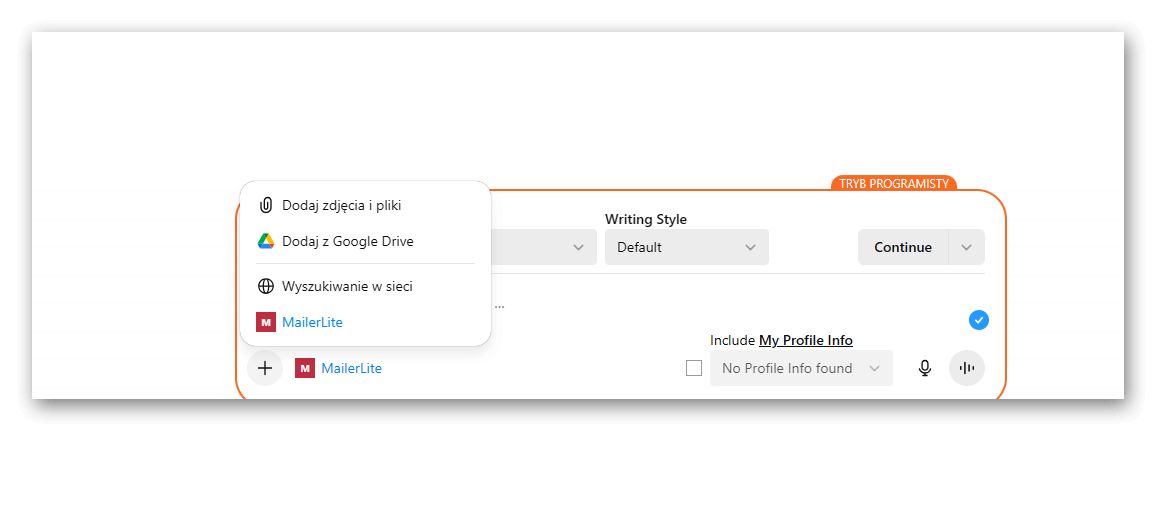Expand the partially hidden dropdown behind popup
Screen dimensions: 1156x506
click(x=577, y=247)
